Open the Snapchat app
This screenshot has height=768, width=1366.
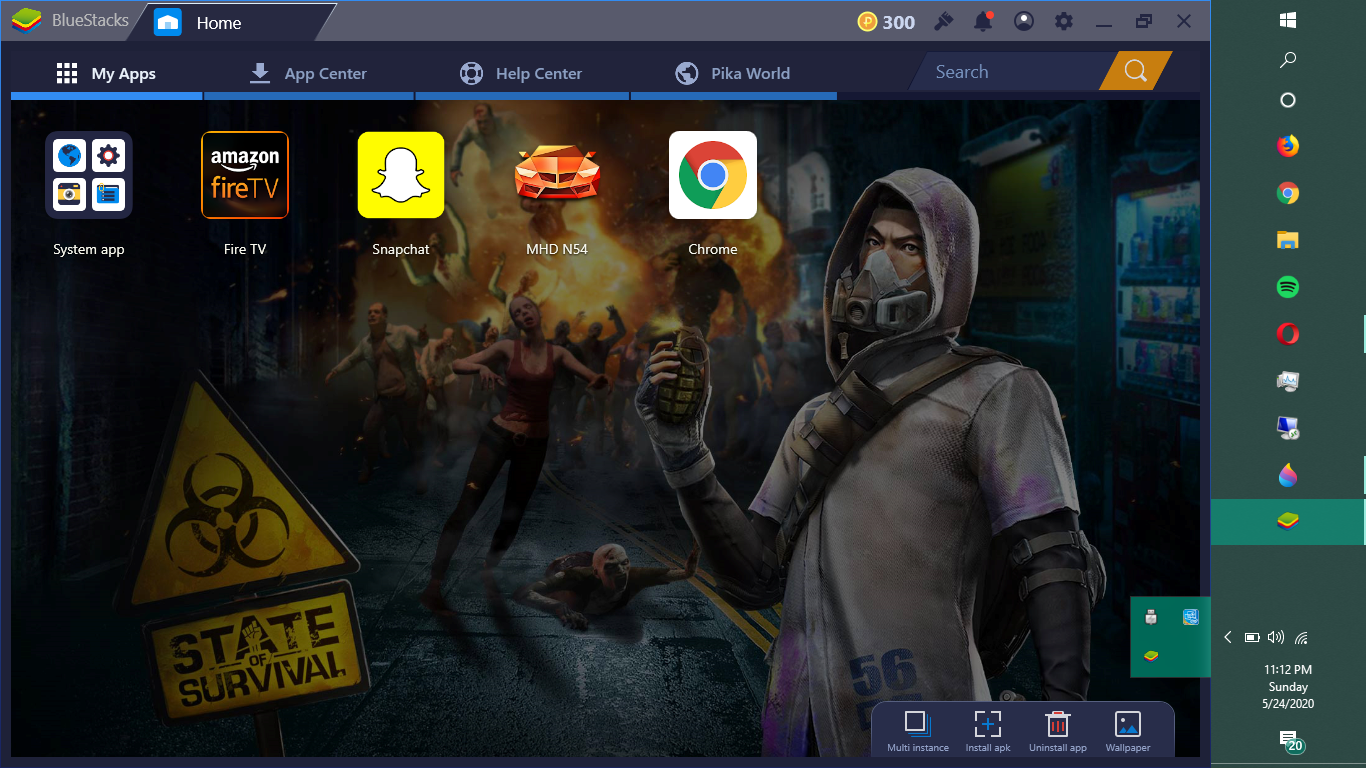tap(401, 175)
